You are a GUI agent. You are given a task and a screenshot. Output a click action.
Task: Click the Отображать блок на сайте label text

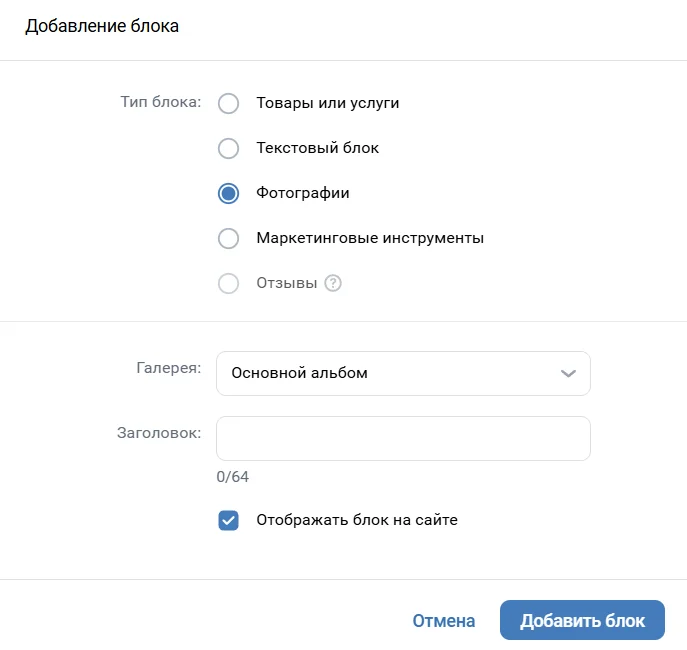click(357, 520)
